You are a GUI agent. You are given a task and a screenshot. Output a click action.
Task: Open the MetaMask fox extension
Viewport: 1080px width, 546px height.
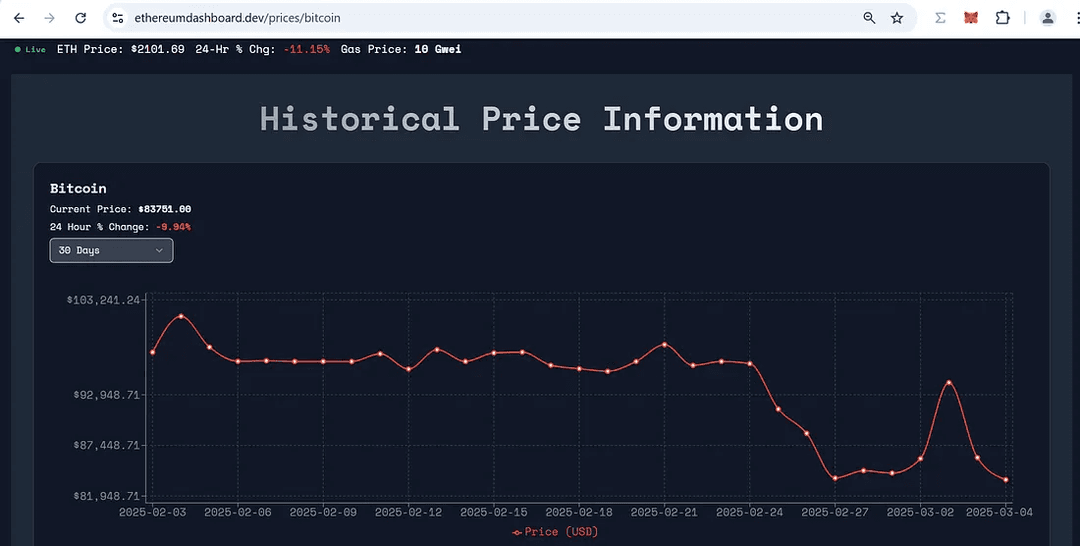971,18
